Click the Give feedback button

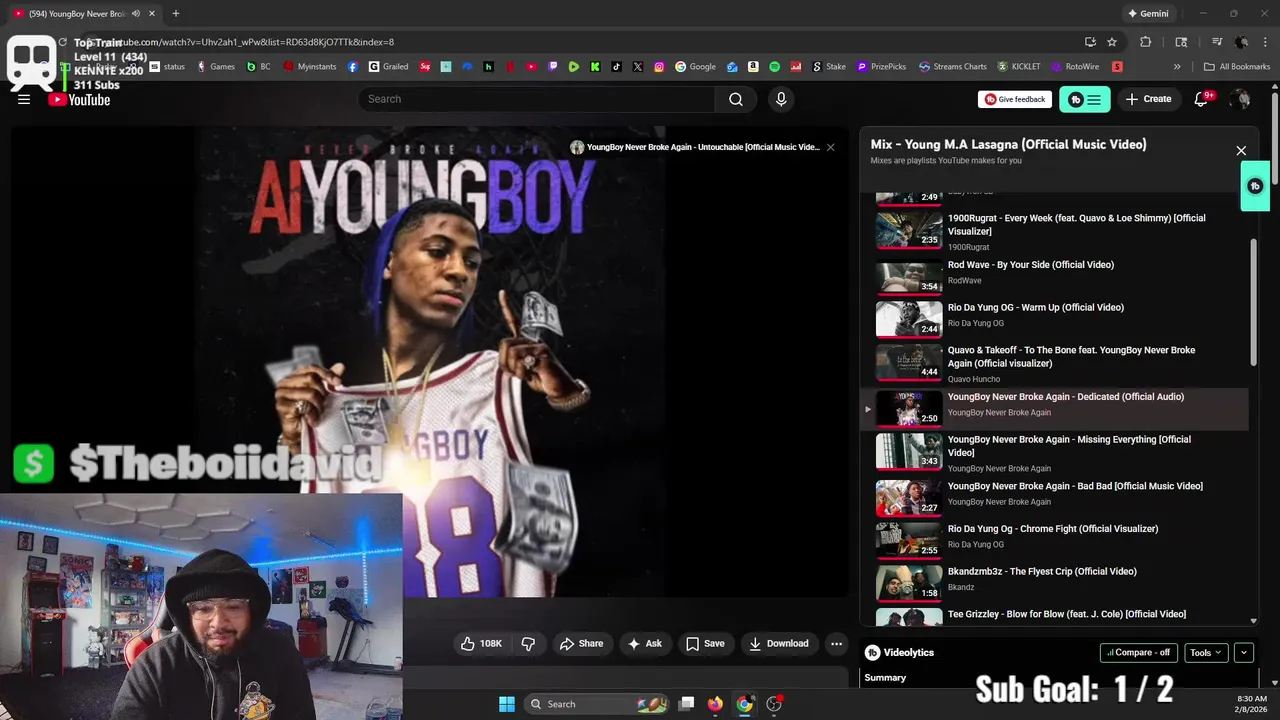coord(1015,99)
